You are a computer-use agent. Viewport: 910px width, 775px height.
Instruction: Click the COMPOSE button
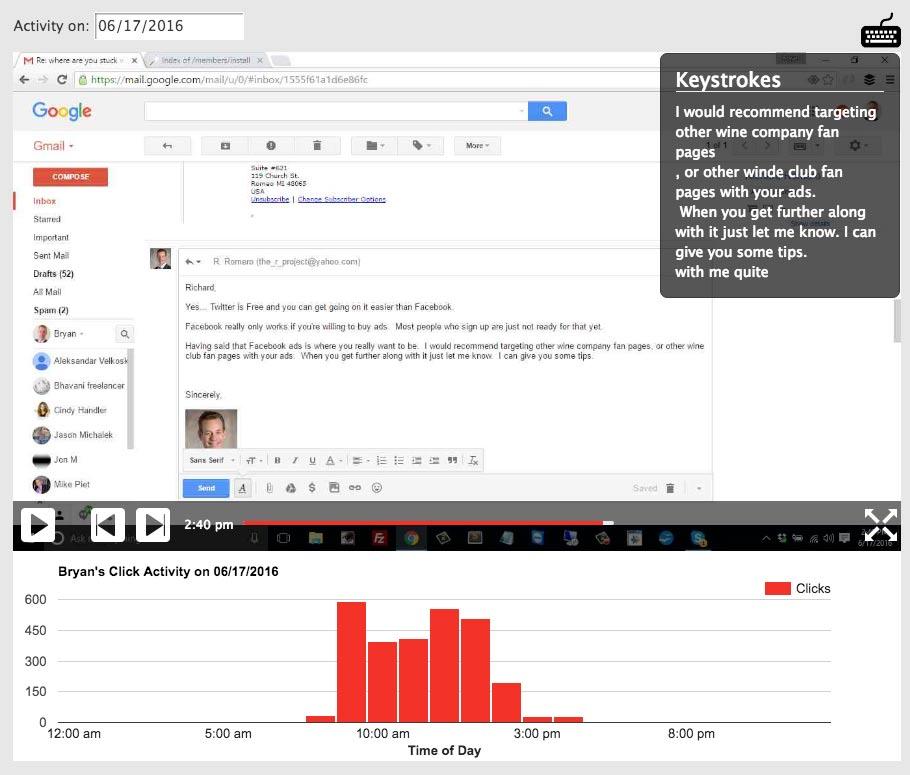pyautogui.click(x=70, y=176)
